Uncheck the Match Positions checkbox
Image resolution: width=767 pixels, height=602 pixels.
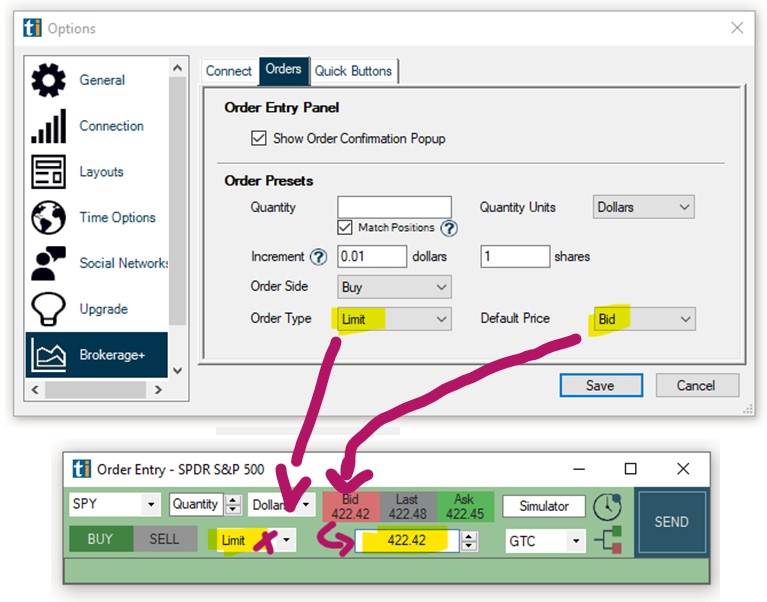click(345, 228)
